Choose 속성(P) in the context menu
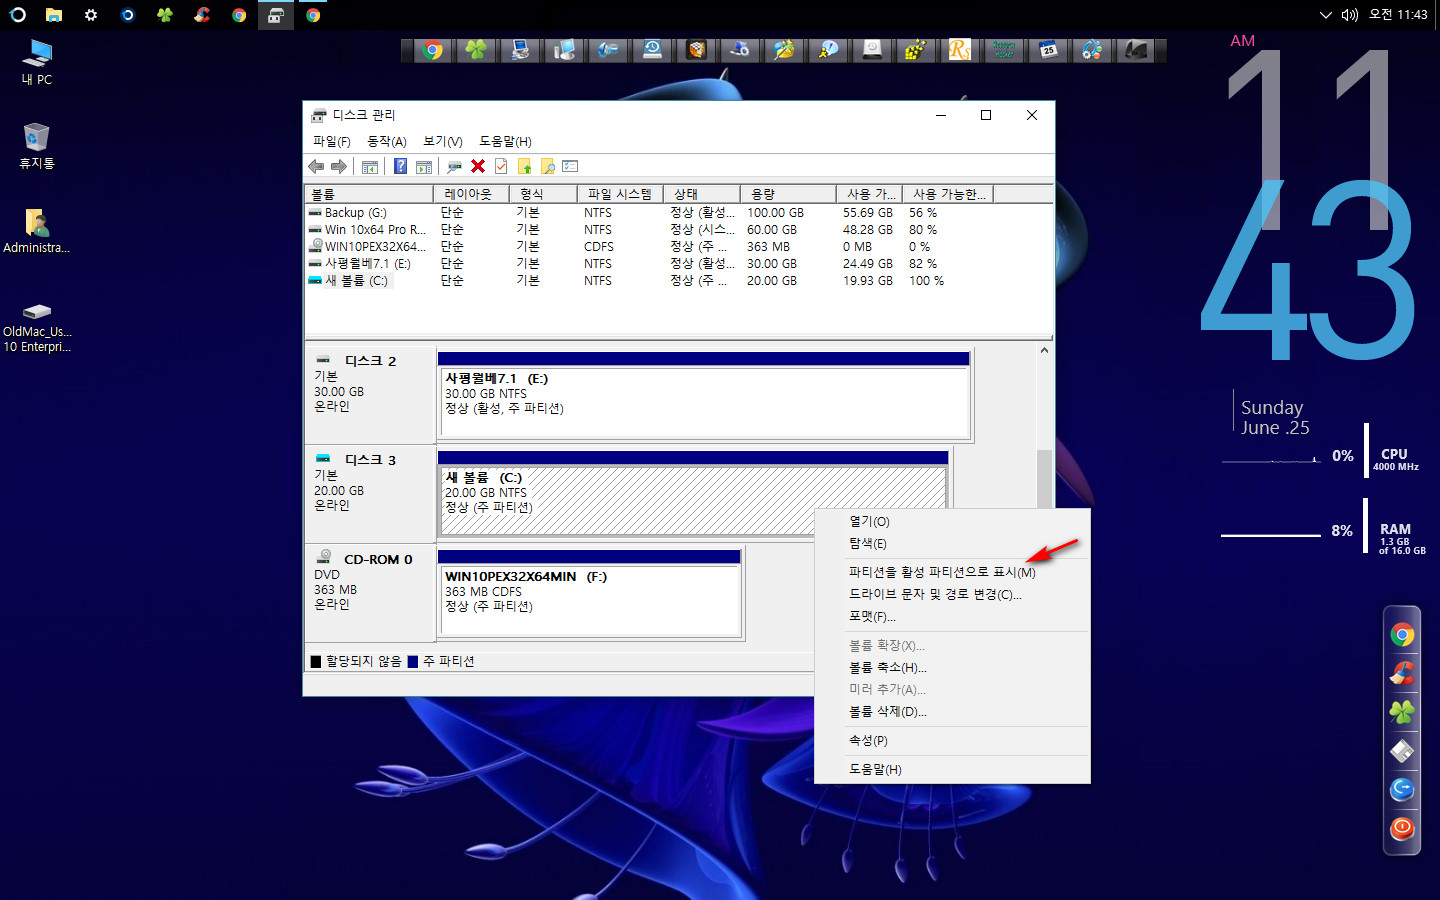Image resolution: width=1440 pixels, height=900 pixels. pos(952,740)
